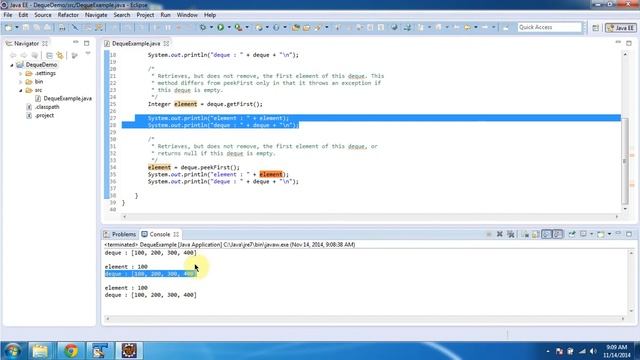Image resolution: width=640 pixels, height=360 pixels.
Task: Click the clock showing 9:09 AM
Action: [x=617, y=347]
